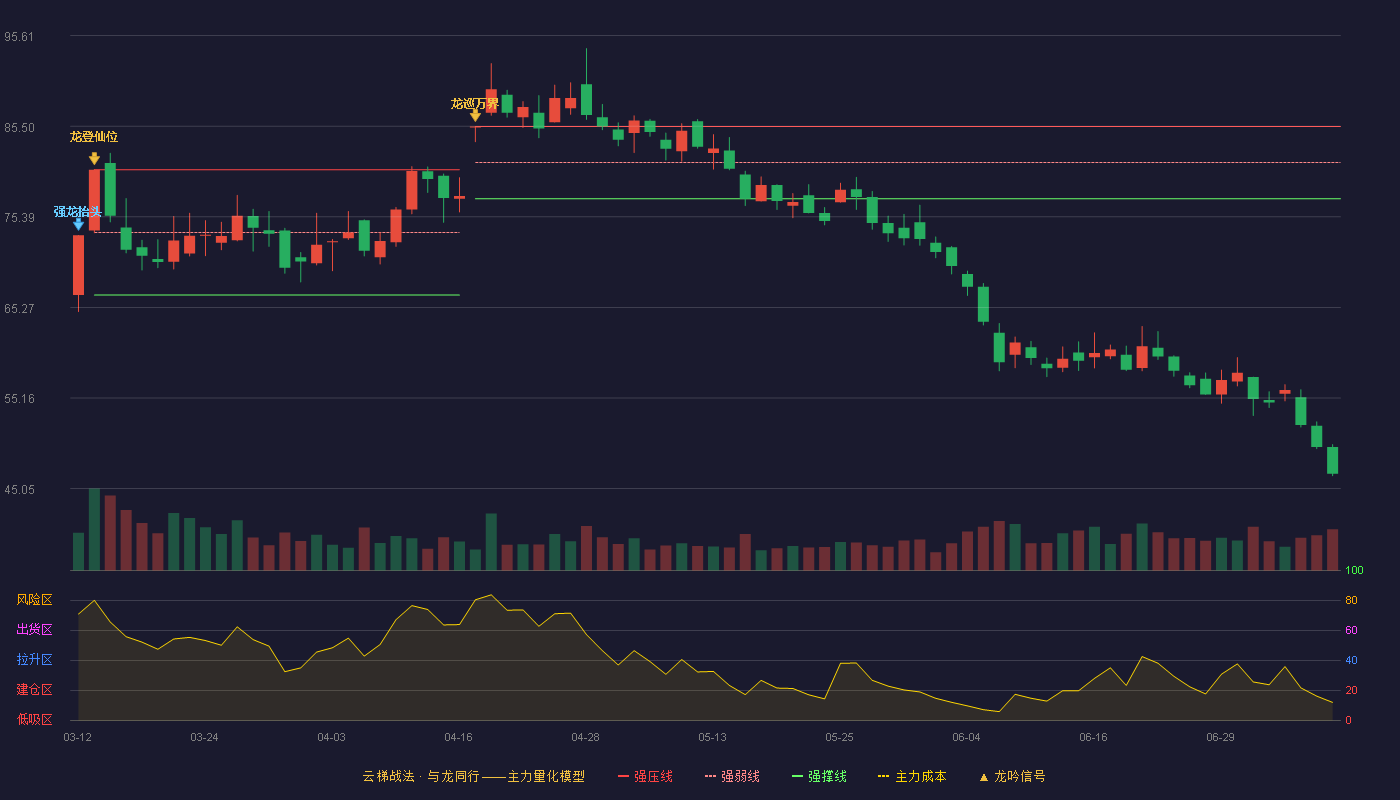Toggle the 龙吟信号 legend label
1400x800 pixels.
click(x=1019, y=776)
